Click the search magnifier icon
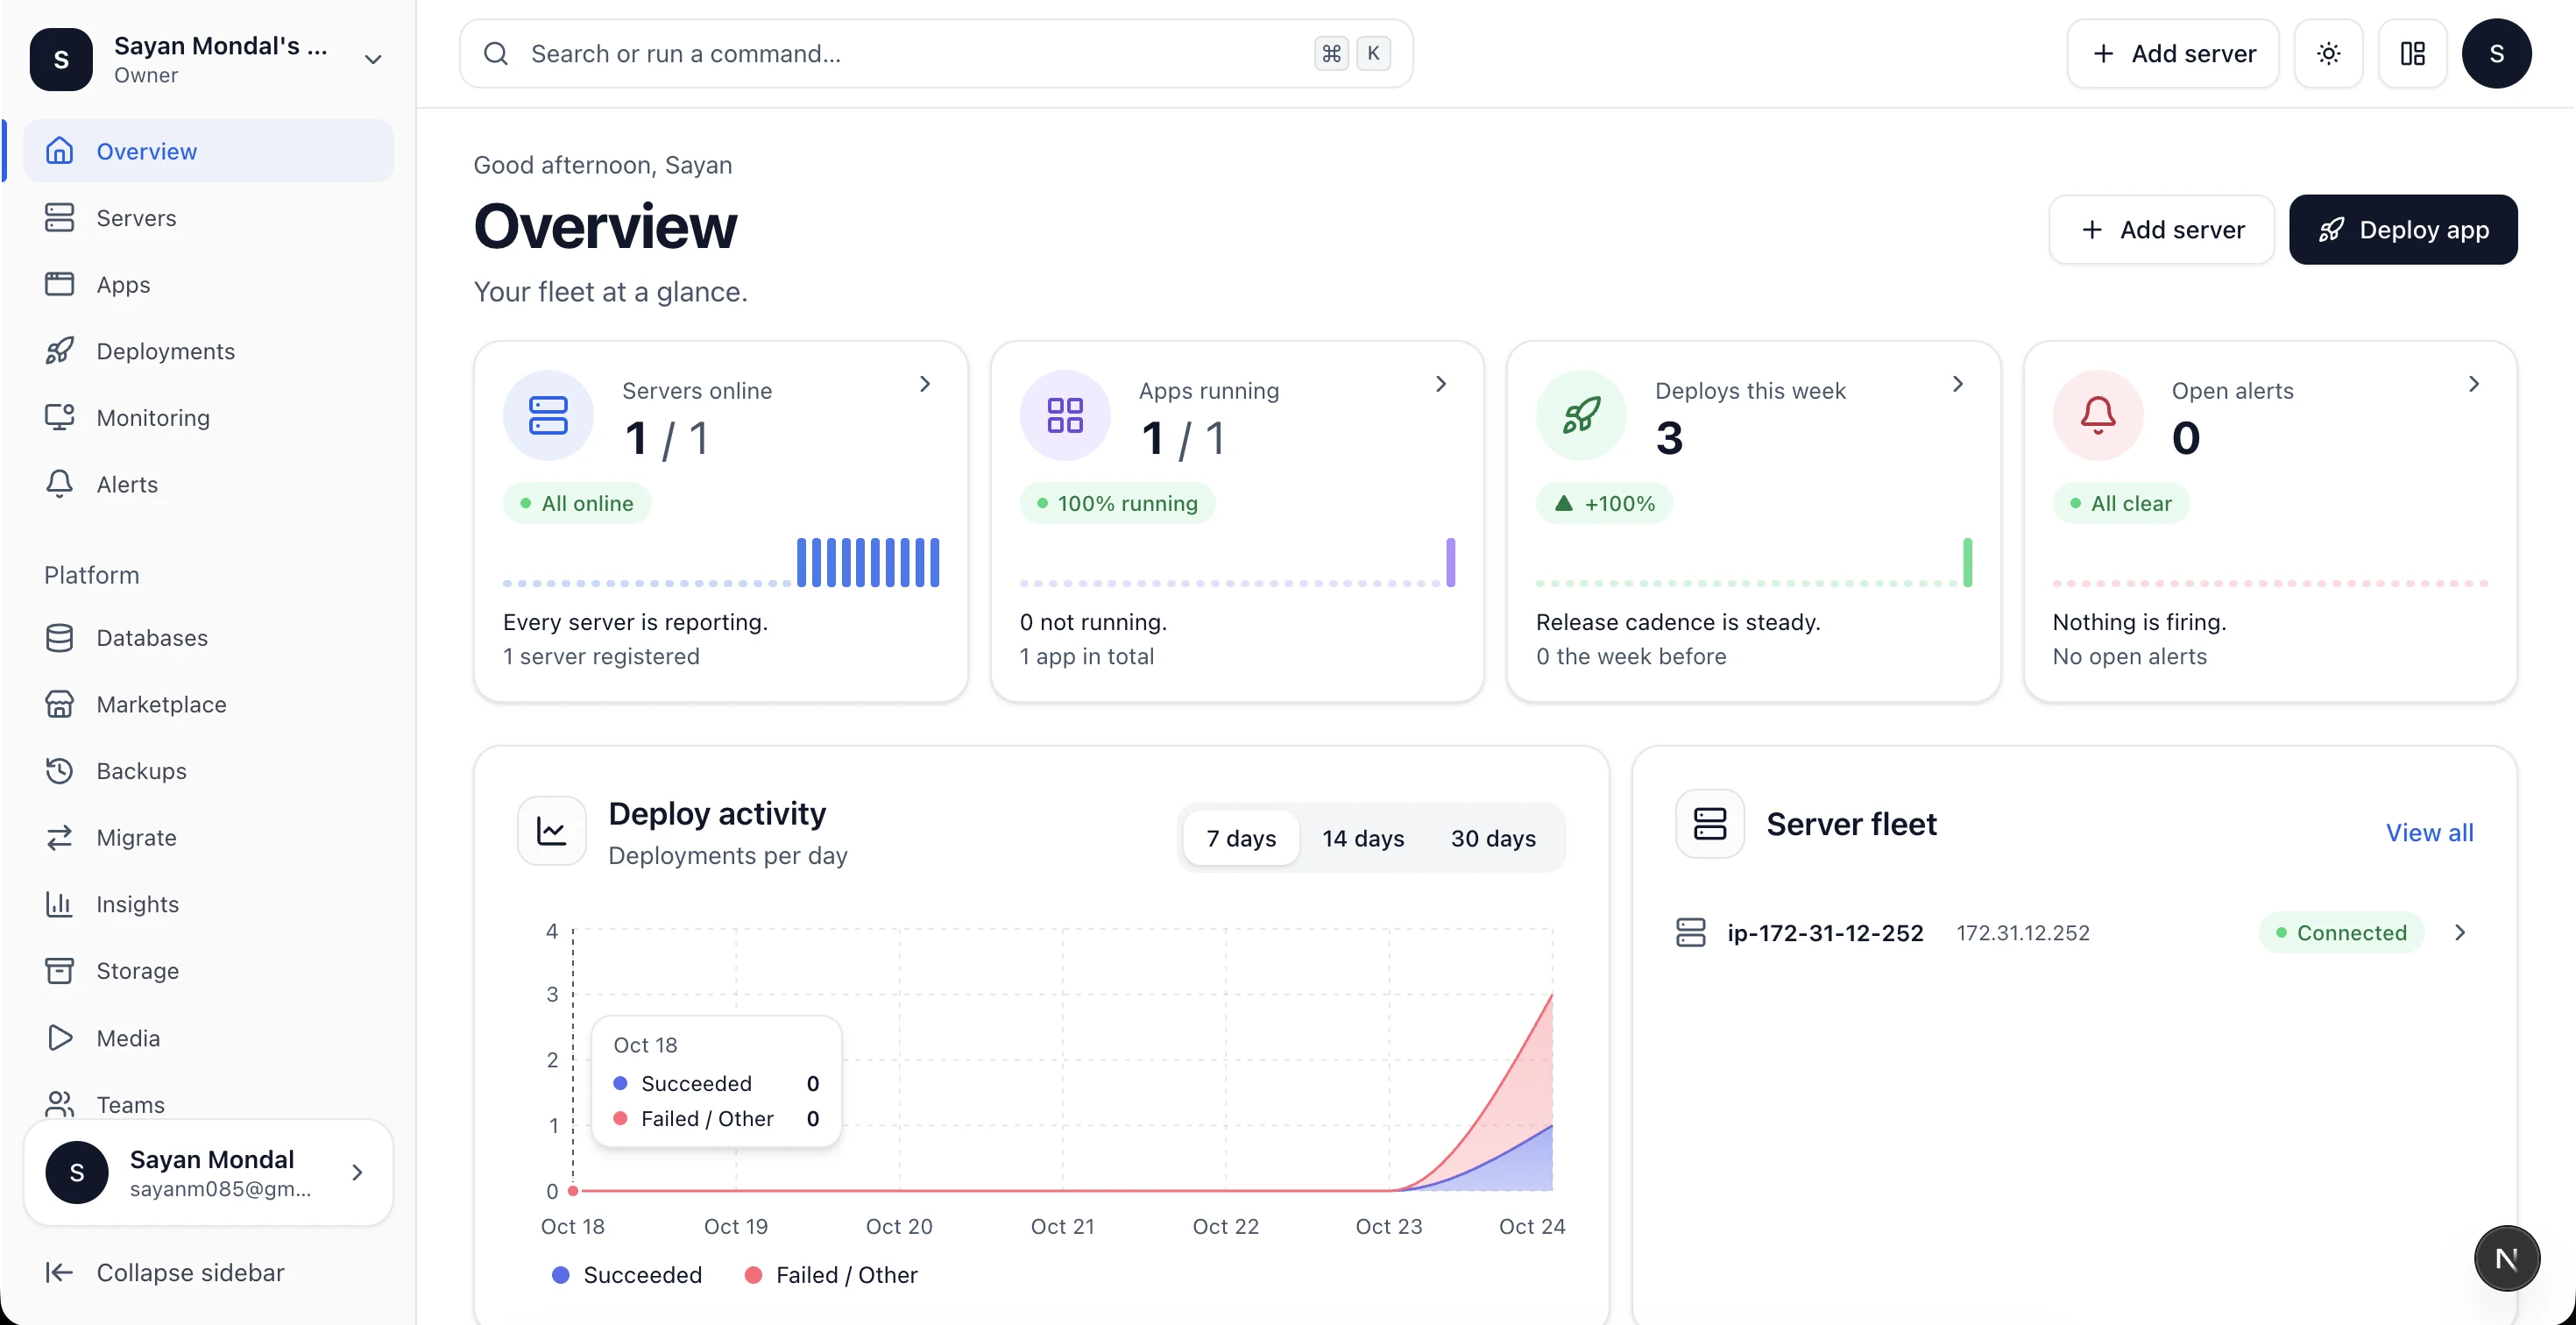2576x1325 pixels. [x=496, y=54]
